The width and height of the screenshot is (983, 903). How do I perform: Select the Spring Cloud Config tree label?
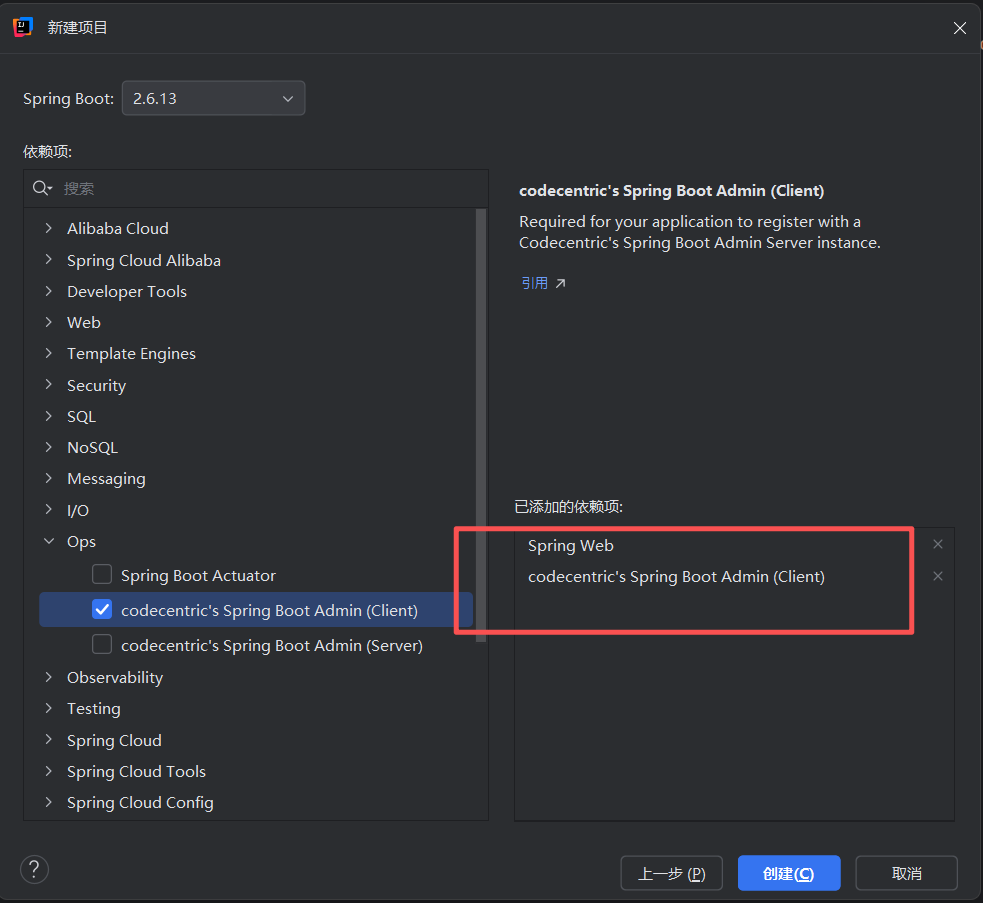(140, 803)
